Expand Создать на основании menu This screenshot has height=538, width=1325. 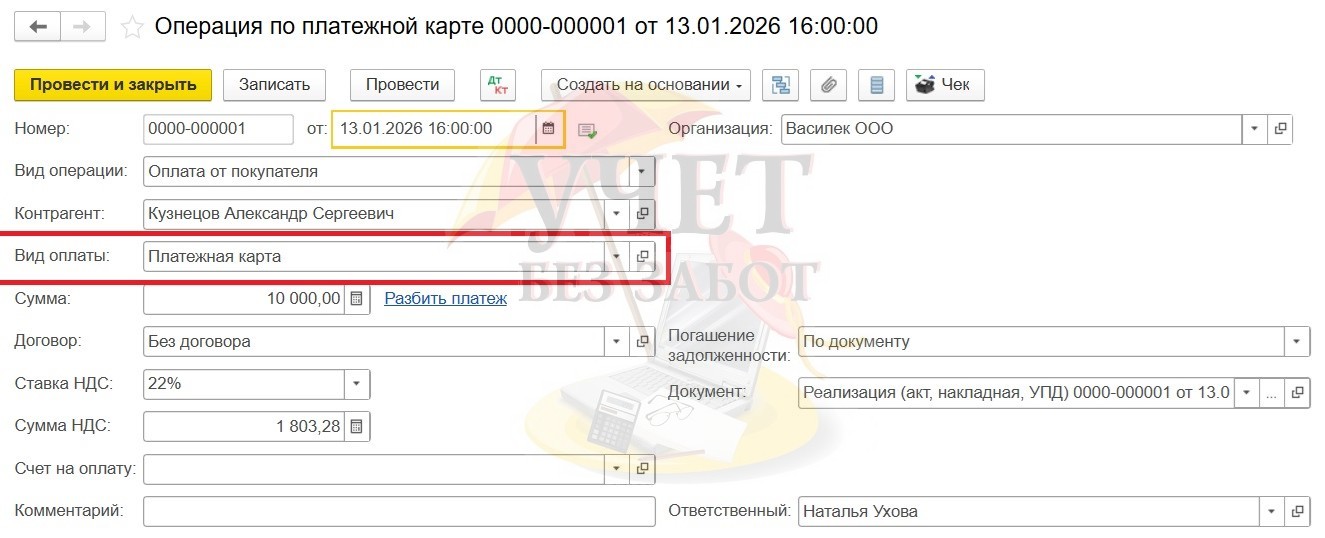click(x=645, y=85)
